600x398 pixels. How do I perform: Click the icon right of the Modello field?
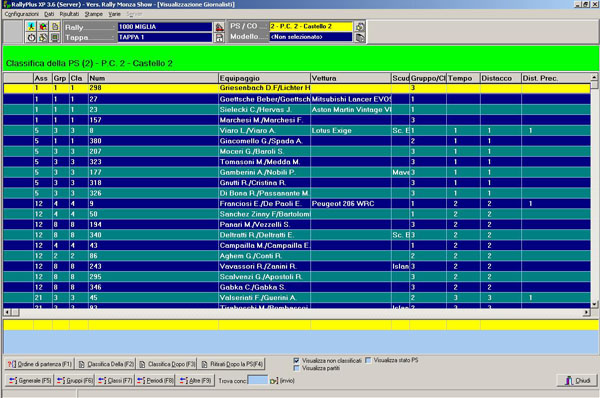pos(360,38)
